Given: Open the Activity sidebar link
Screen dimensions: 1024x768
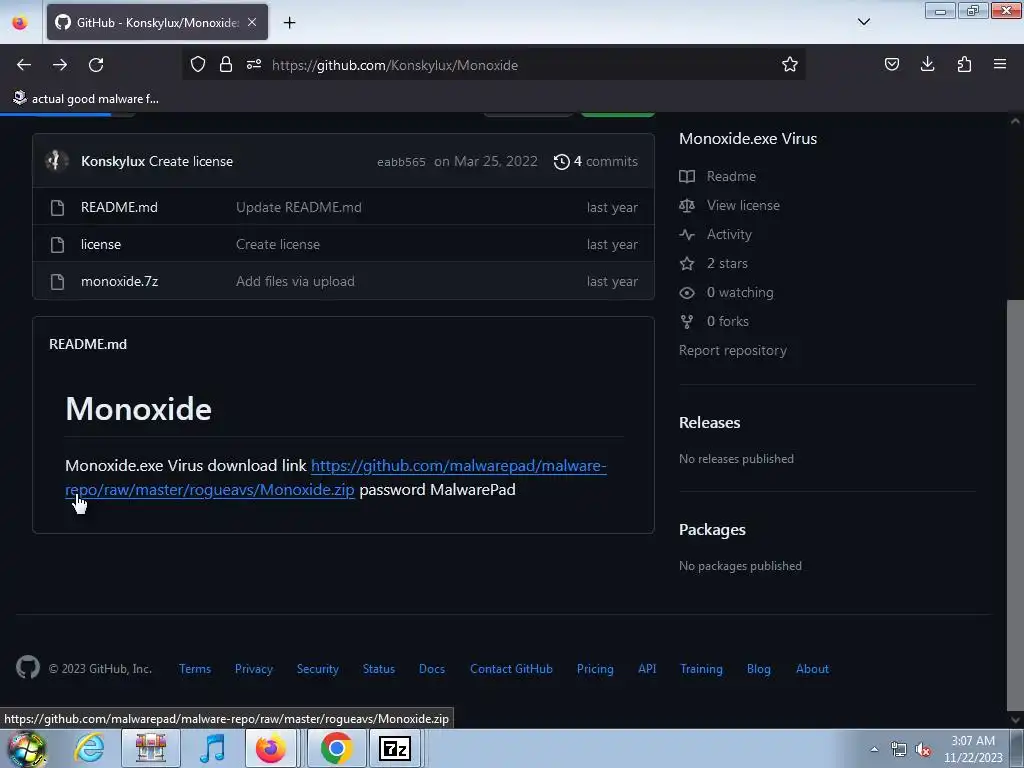Looking at the screenshot, I should 729,234.
